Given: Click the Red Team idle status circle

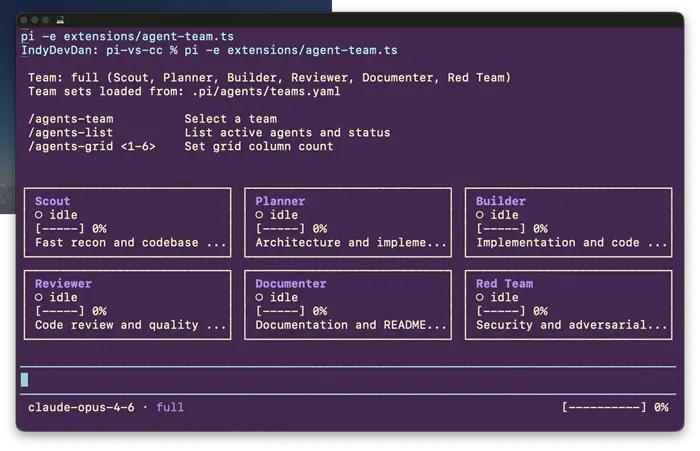Looking at the screenshot, I should pos(479,297).
